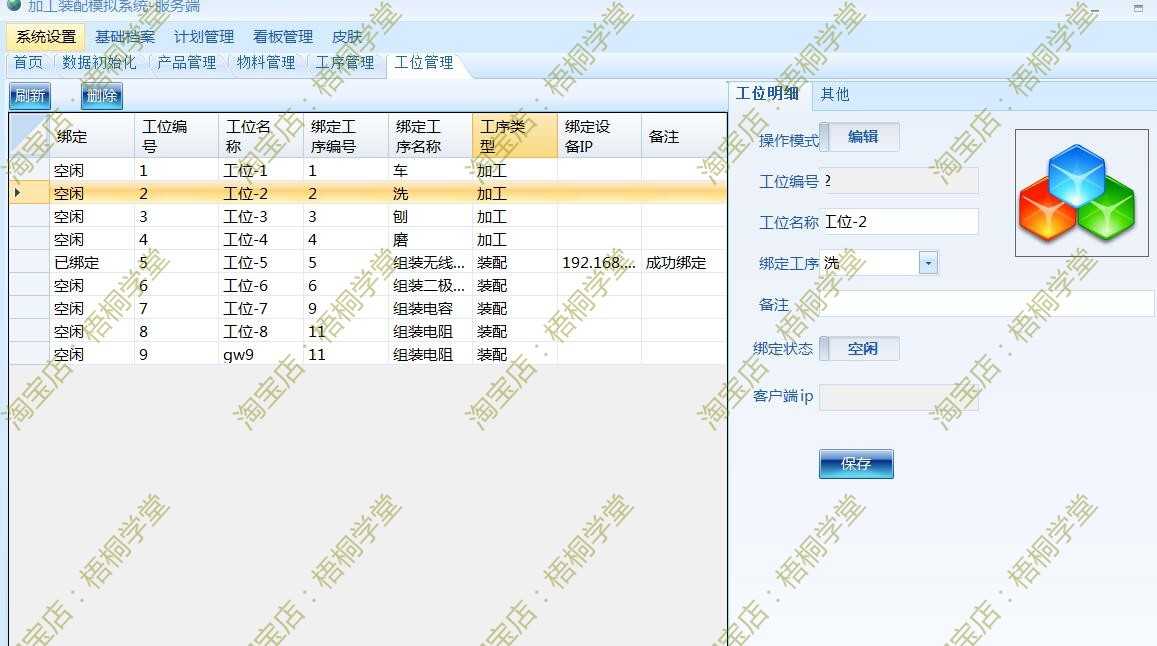The width and height of the screenshot is (1157, 646).
Task: Toggle the 操作模式 编辑 switch
Action: click(860, 137)
